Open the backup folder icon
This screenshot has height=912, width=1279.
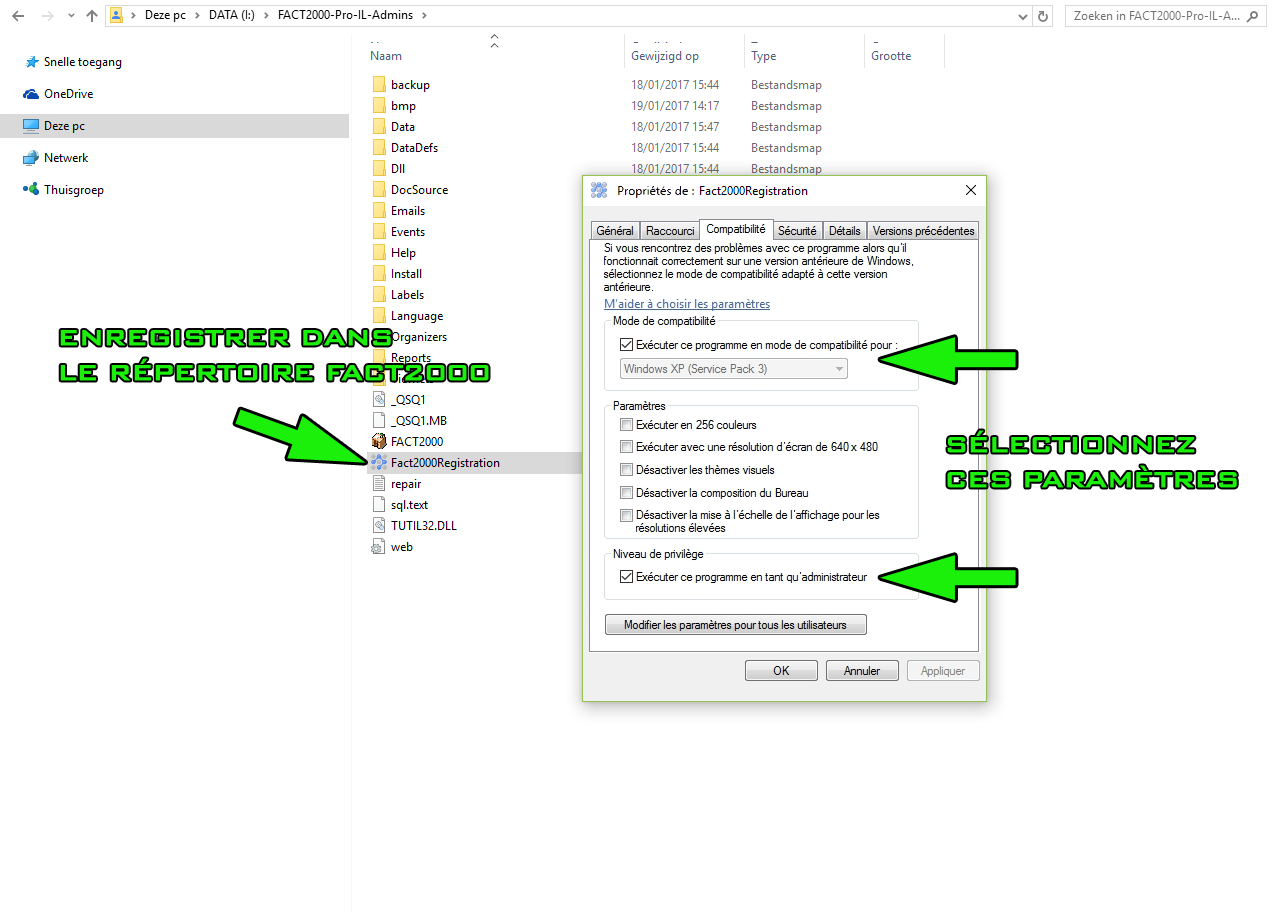tap(378, 85)
